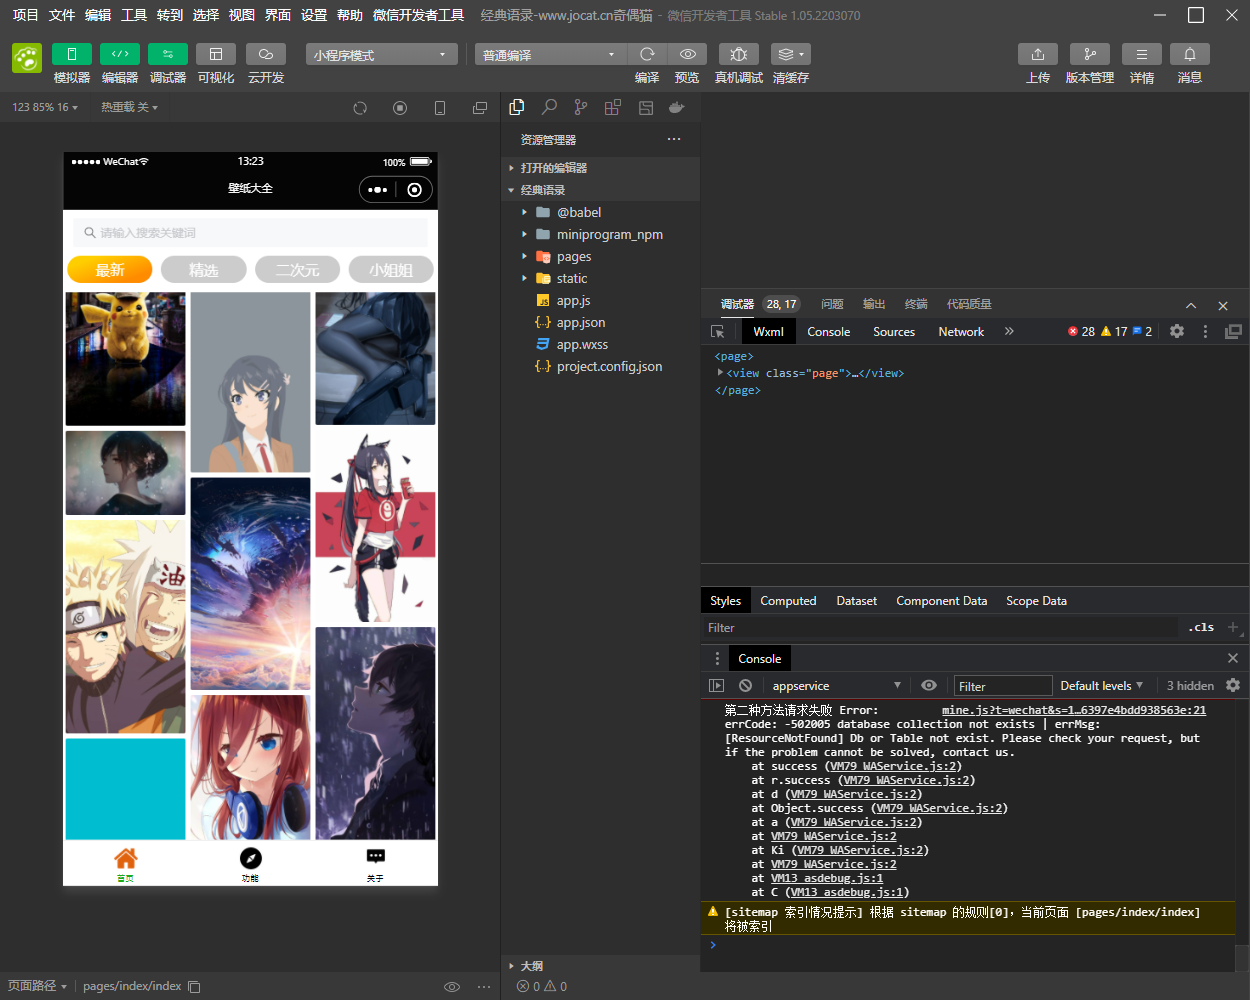This screenshot has width=1250, height=1000.
Task: Expand the Open Editors (打开的编辑器) section
Action: click(600, 168)
